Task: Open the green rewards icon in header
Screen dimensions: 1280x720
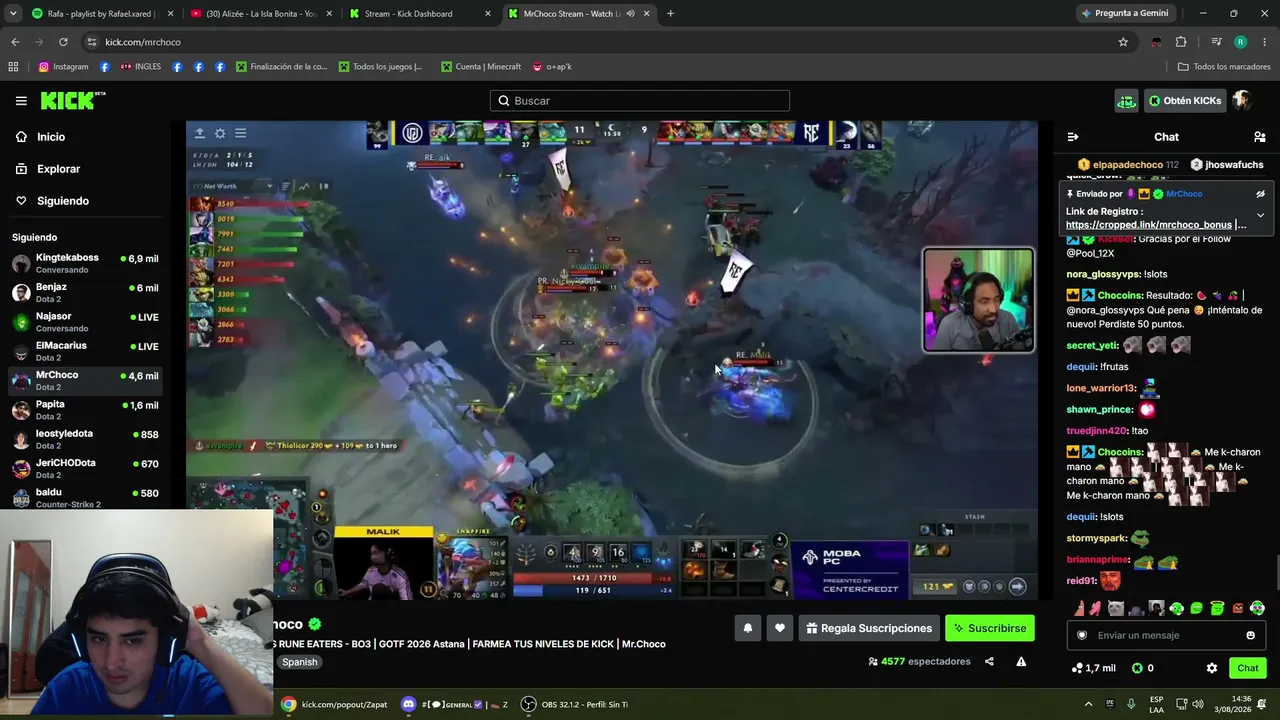Action: click(x=1127, y=101)
